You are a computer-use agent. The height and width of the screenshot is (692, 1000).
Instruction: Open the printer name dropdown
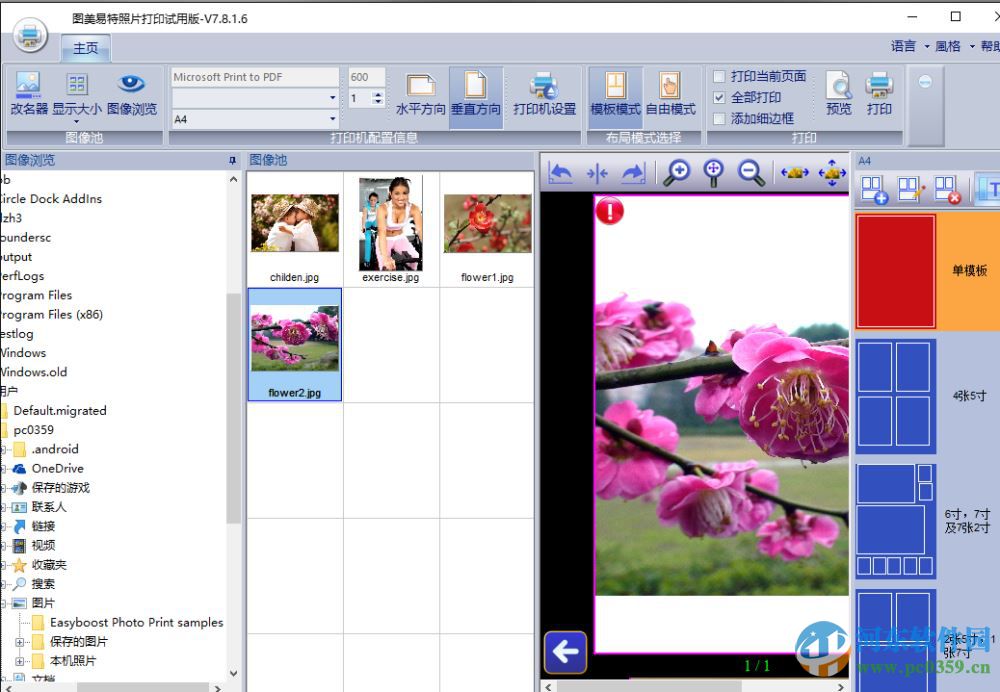point(332,98)
